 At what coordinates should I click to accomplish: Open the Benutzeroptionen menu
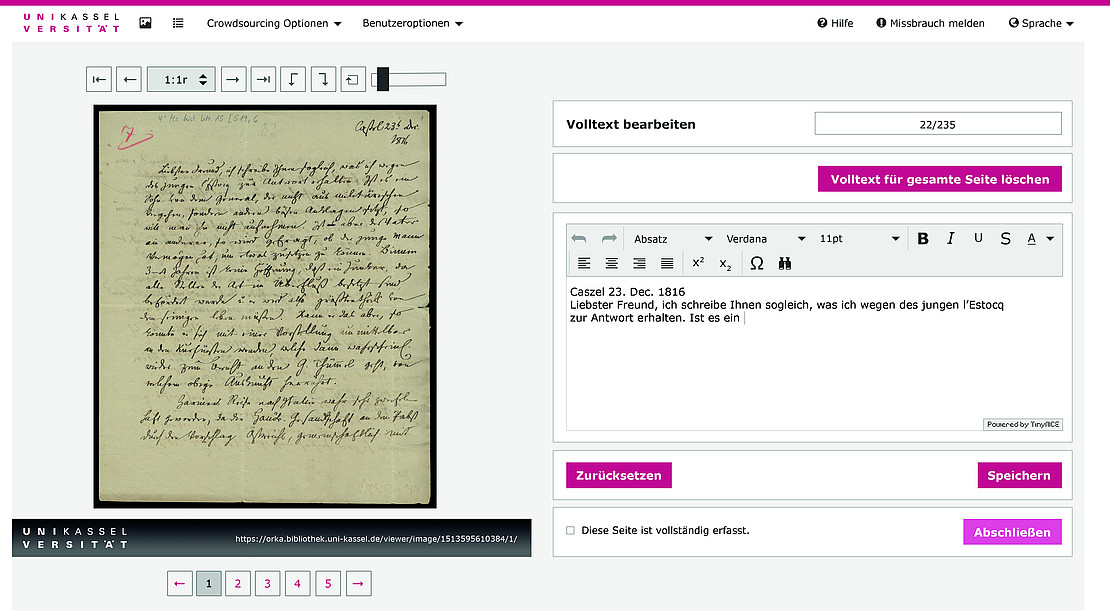(412, 23)
